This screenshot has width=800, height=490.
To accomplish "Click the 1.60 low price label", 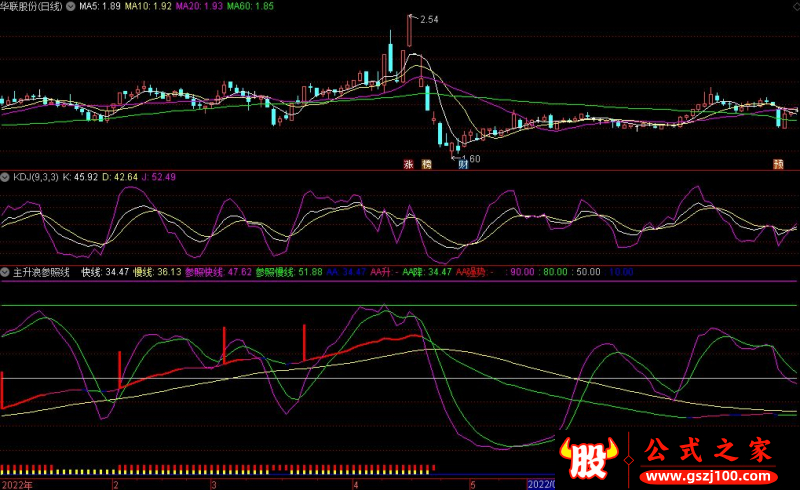I will coord(471,159).
